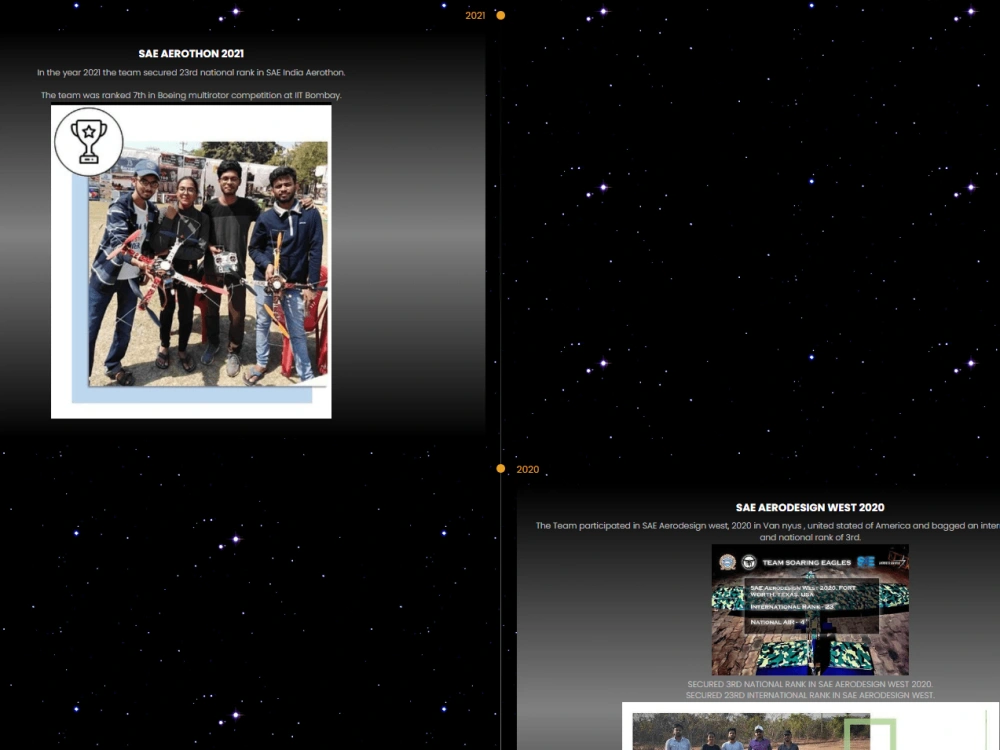The height and width of the screenshot is (750, 1000).
Task: Select the 2021 timeline marker dot
Action: (501, 15)
